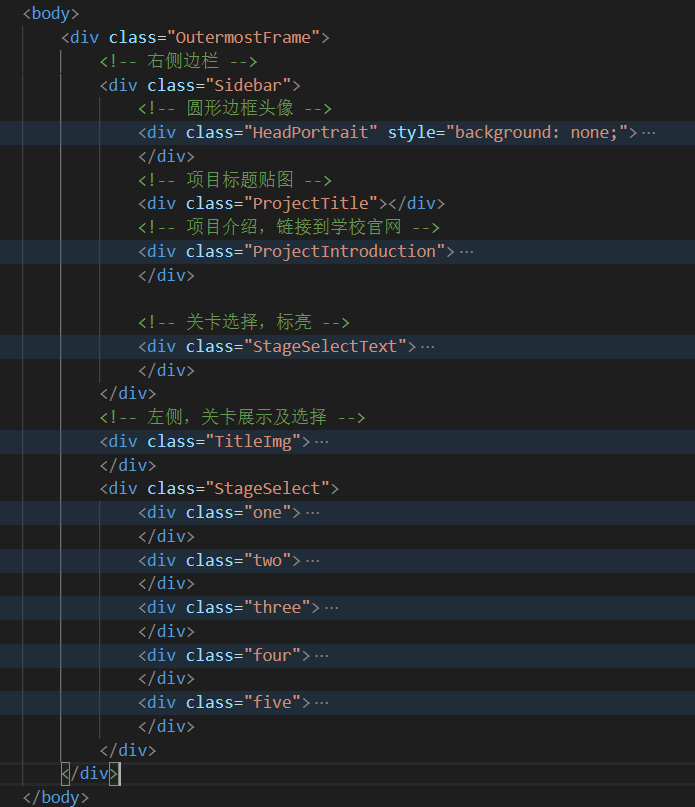Screen dimensions: 695x807
Task: Click the closing div after HeadPortrait line
Action: (166, 156)
